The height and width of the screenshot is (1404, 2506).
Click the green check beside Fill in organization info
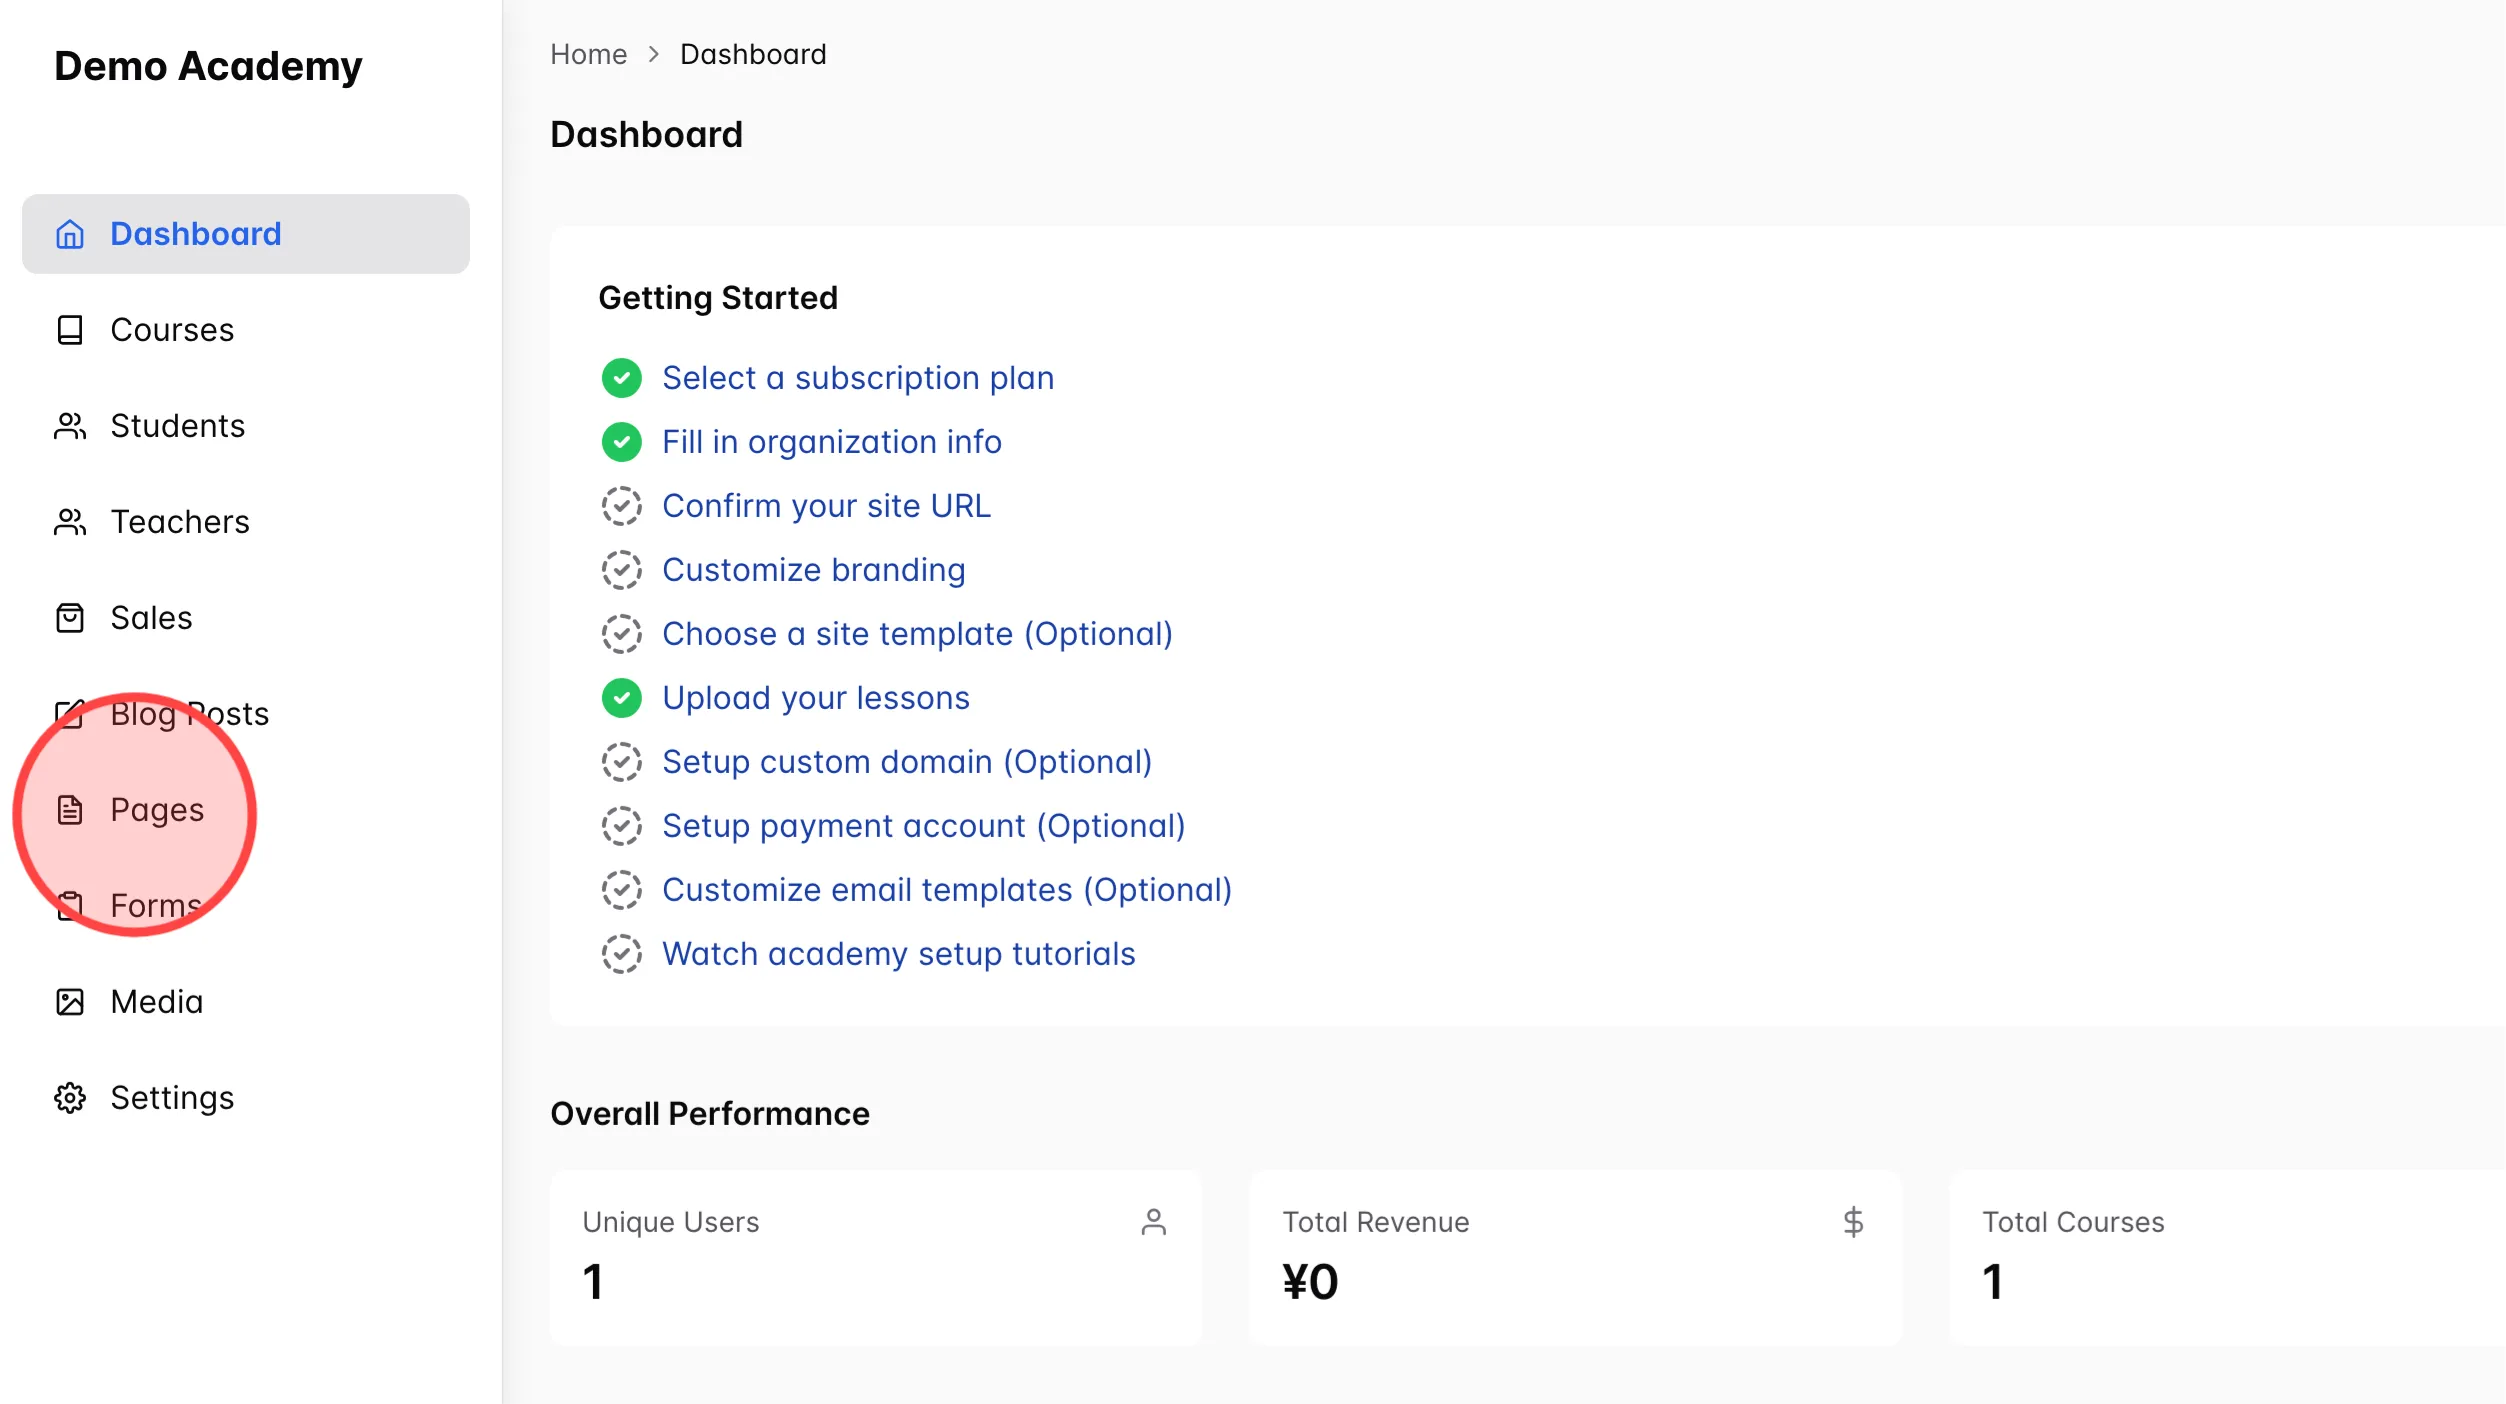(622, 442)
